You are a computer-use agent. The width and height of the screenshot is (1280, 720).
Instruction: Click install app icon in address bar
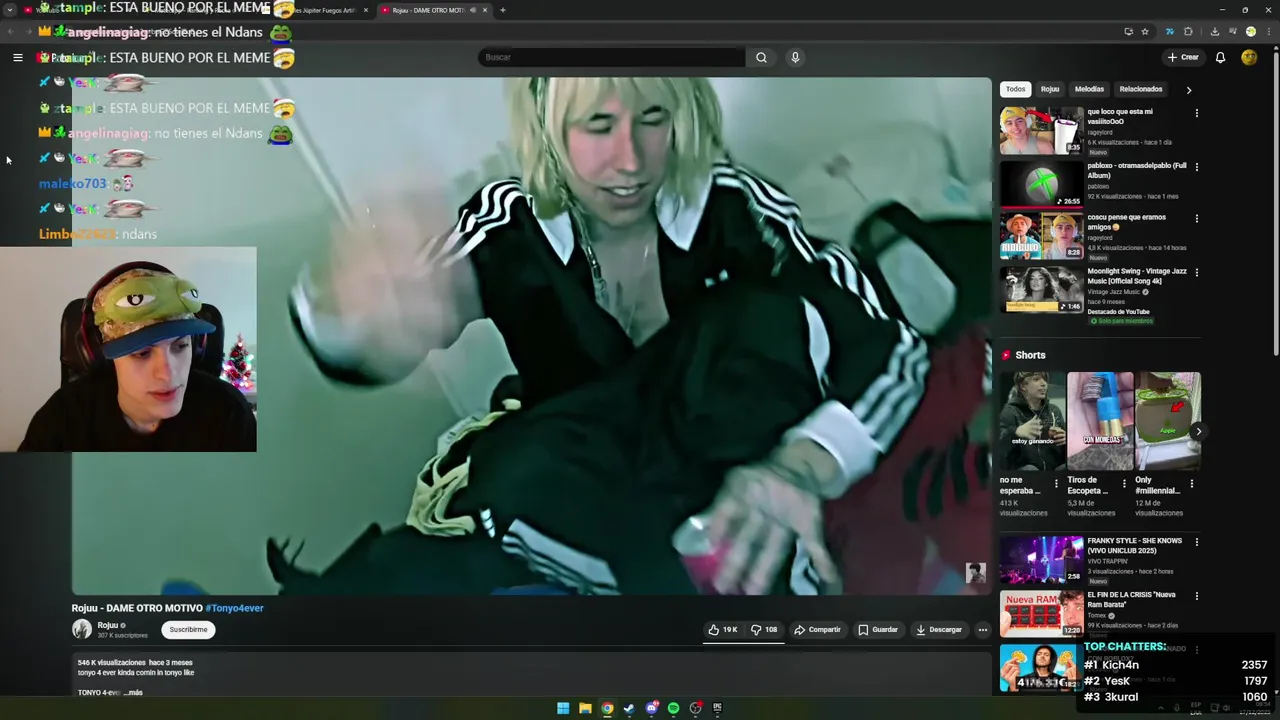[1129, 31]
